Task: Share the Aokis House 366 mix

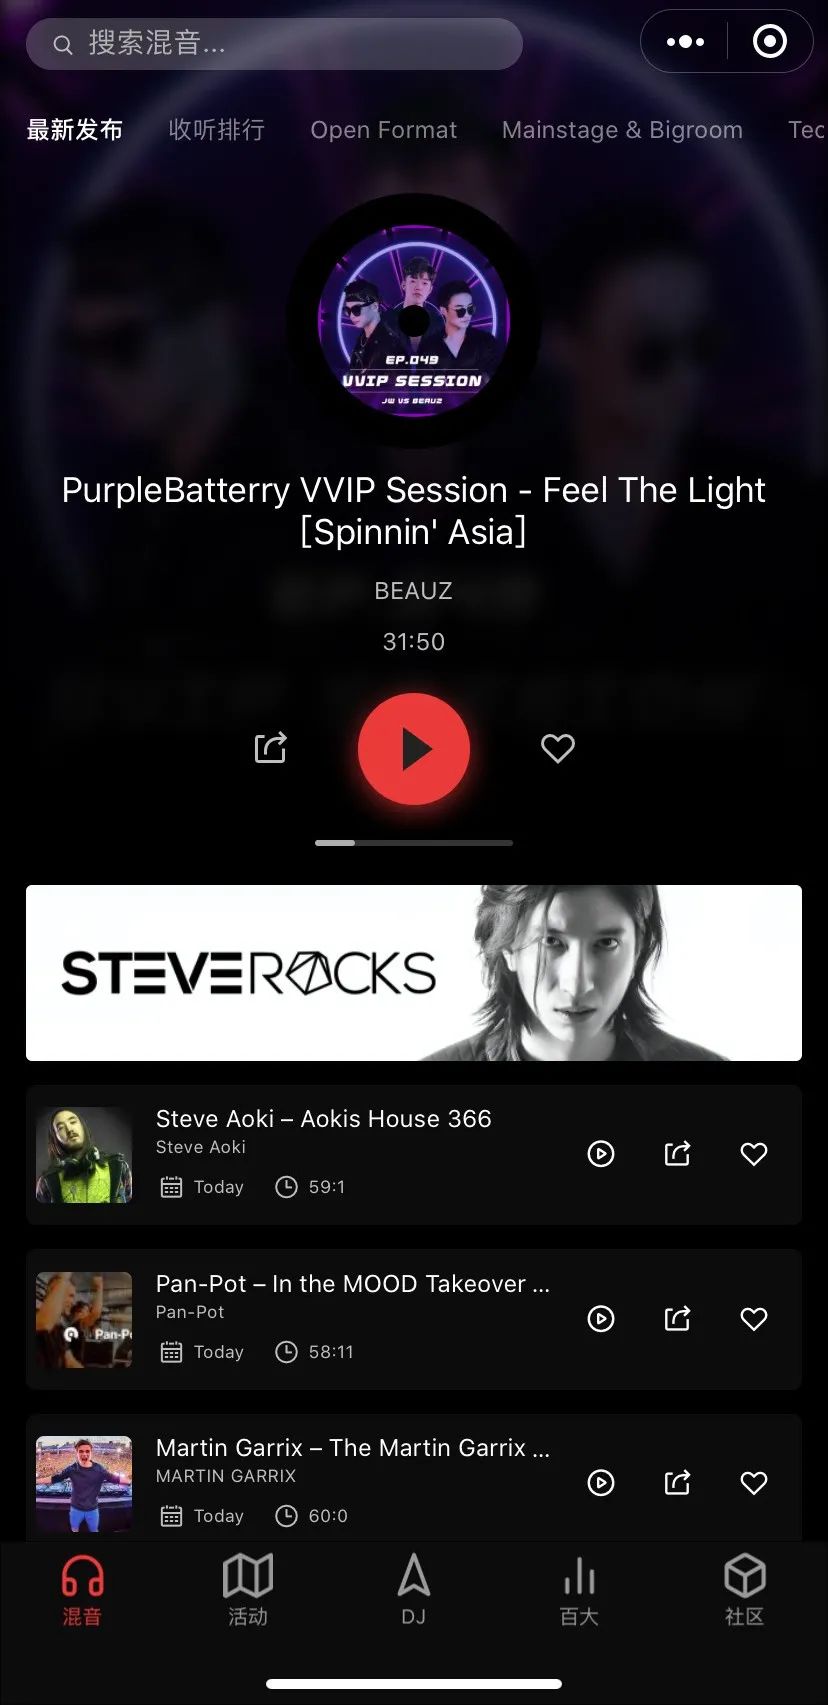Action: point(678,1153)
